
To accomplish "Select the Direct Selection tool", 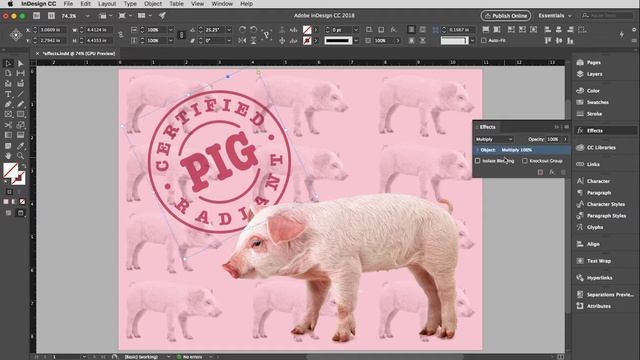I will (20, 63).
